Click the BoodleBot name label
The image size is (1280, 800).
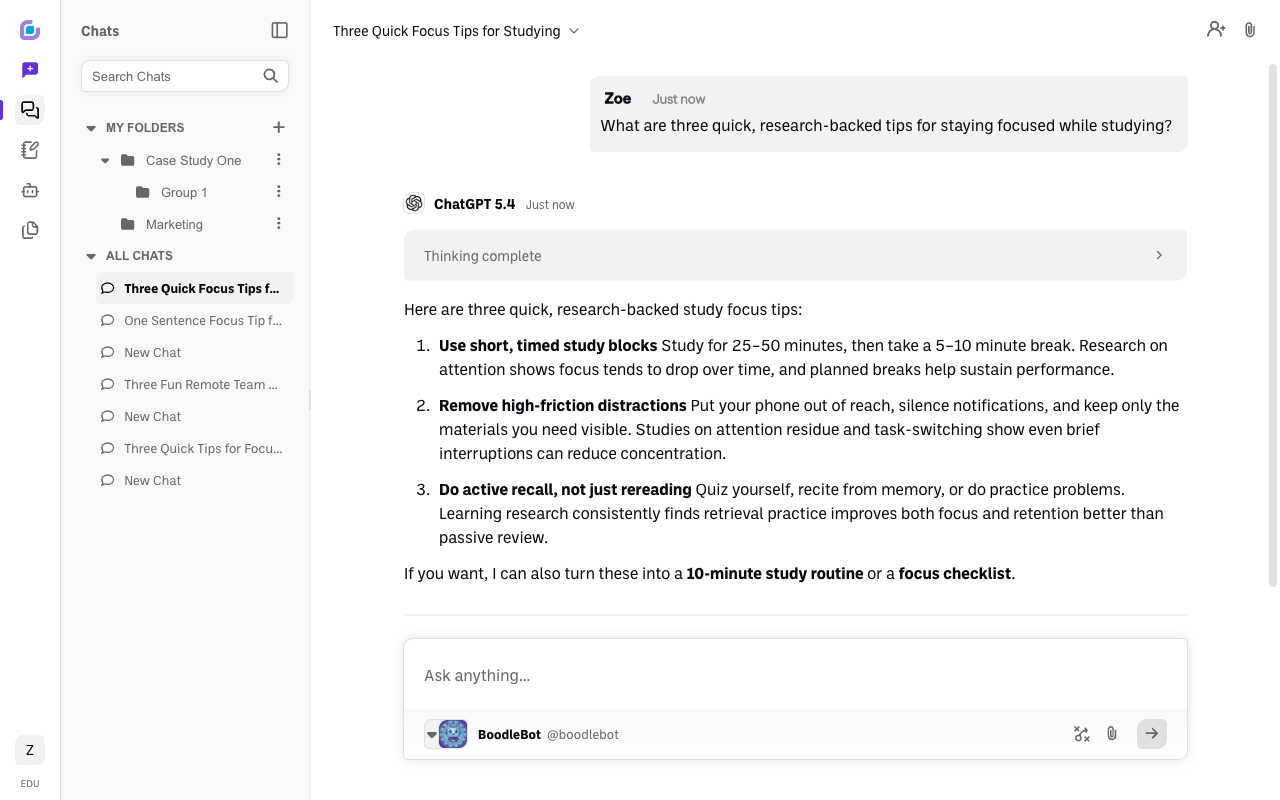pyautogui.click(x=509, y=734)
